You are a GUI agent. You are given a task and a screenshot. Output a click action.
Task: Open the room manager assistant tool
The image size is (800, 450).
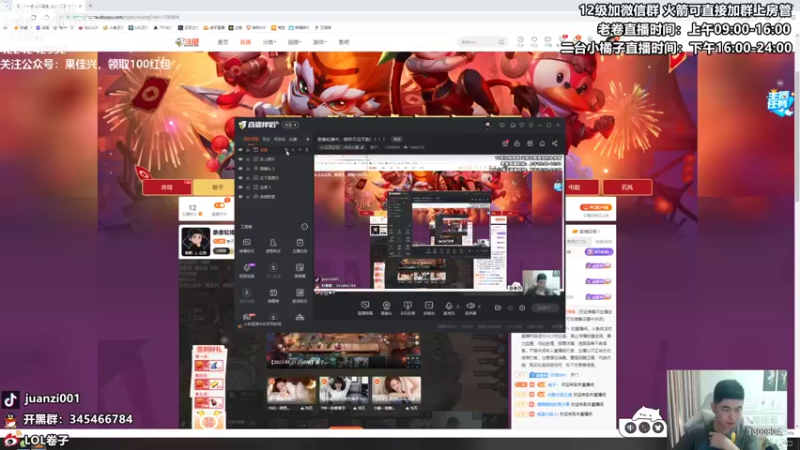click(273, 245)
